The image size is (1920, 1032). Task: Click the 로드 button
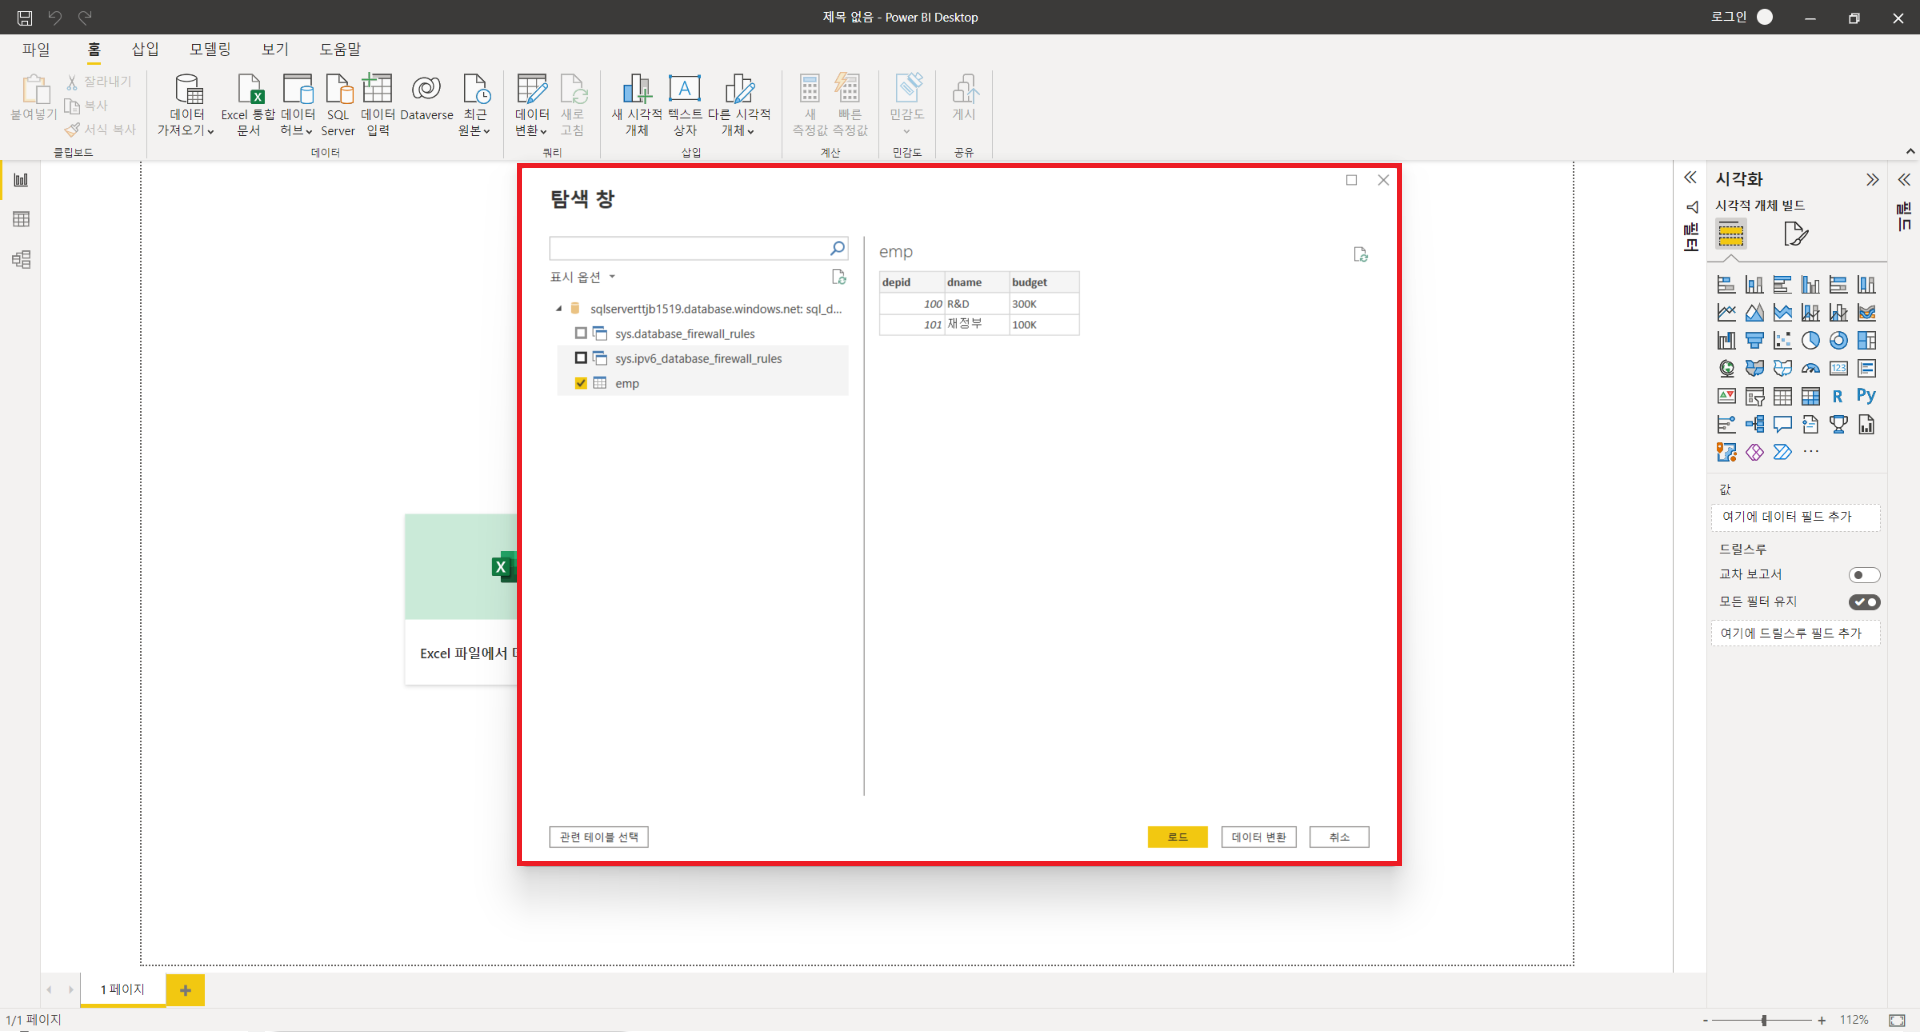(1178, 837)
